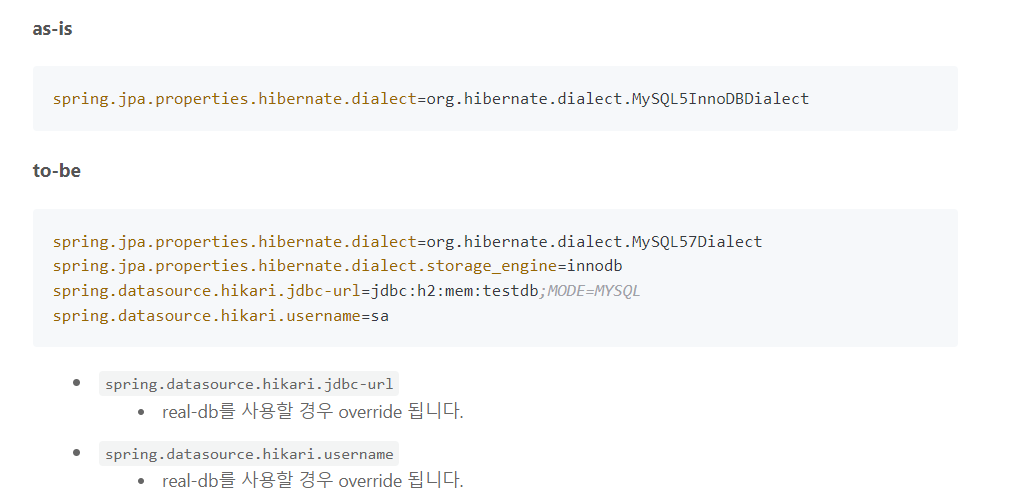Image resolution: width=1014 pixels, height=503 pixels.
Task: Click the bullet before the jdbc-url item
Action: [x=77, y=383]
